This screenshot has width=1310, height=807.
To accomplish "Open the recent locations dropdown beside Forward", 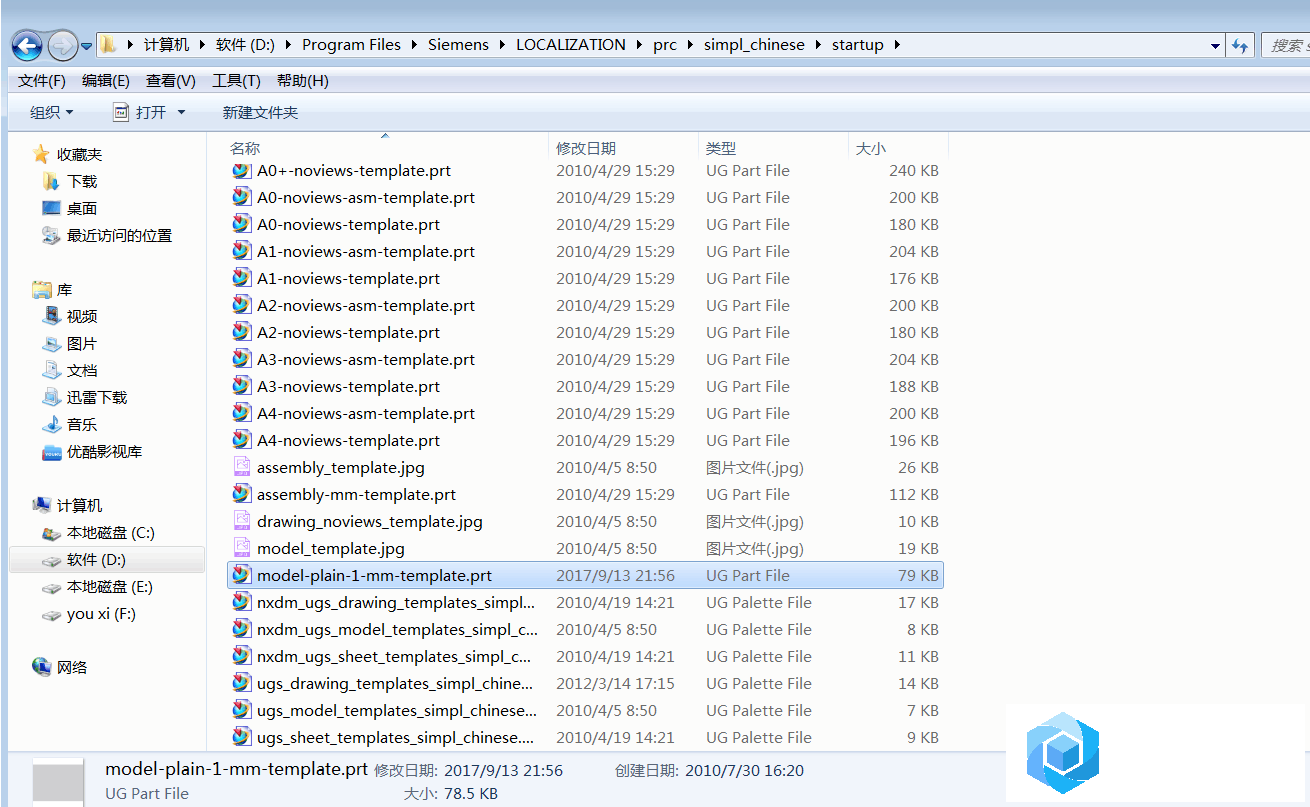I will 87,46.
